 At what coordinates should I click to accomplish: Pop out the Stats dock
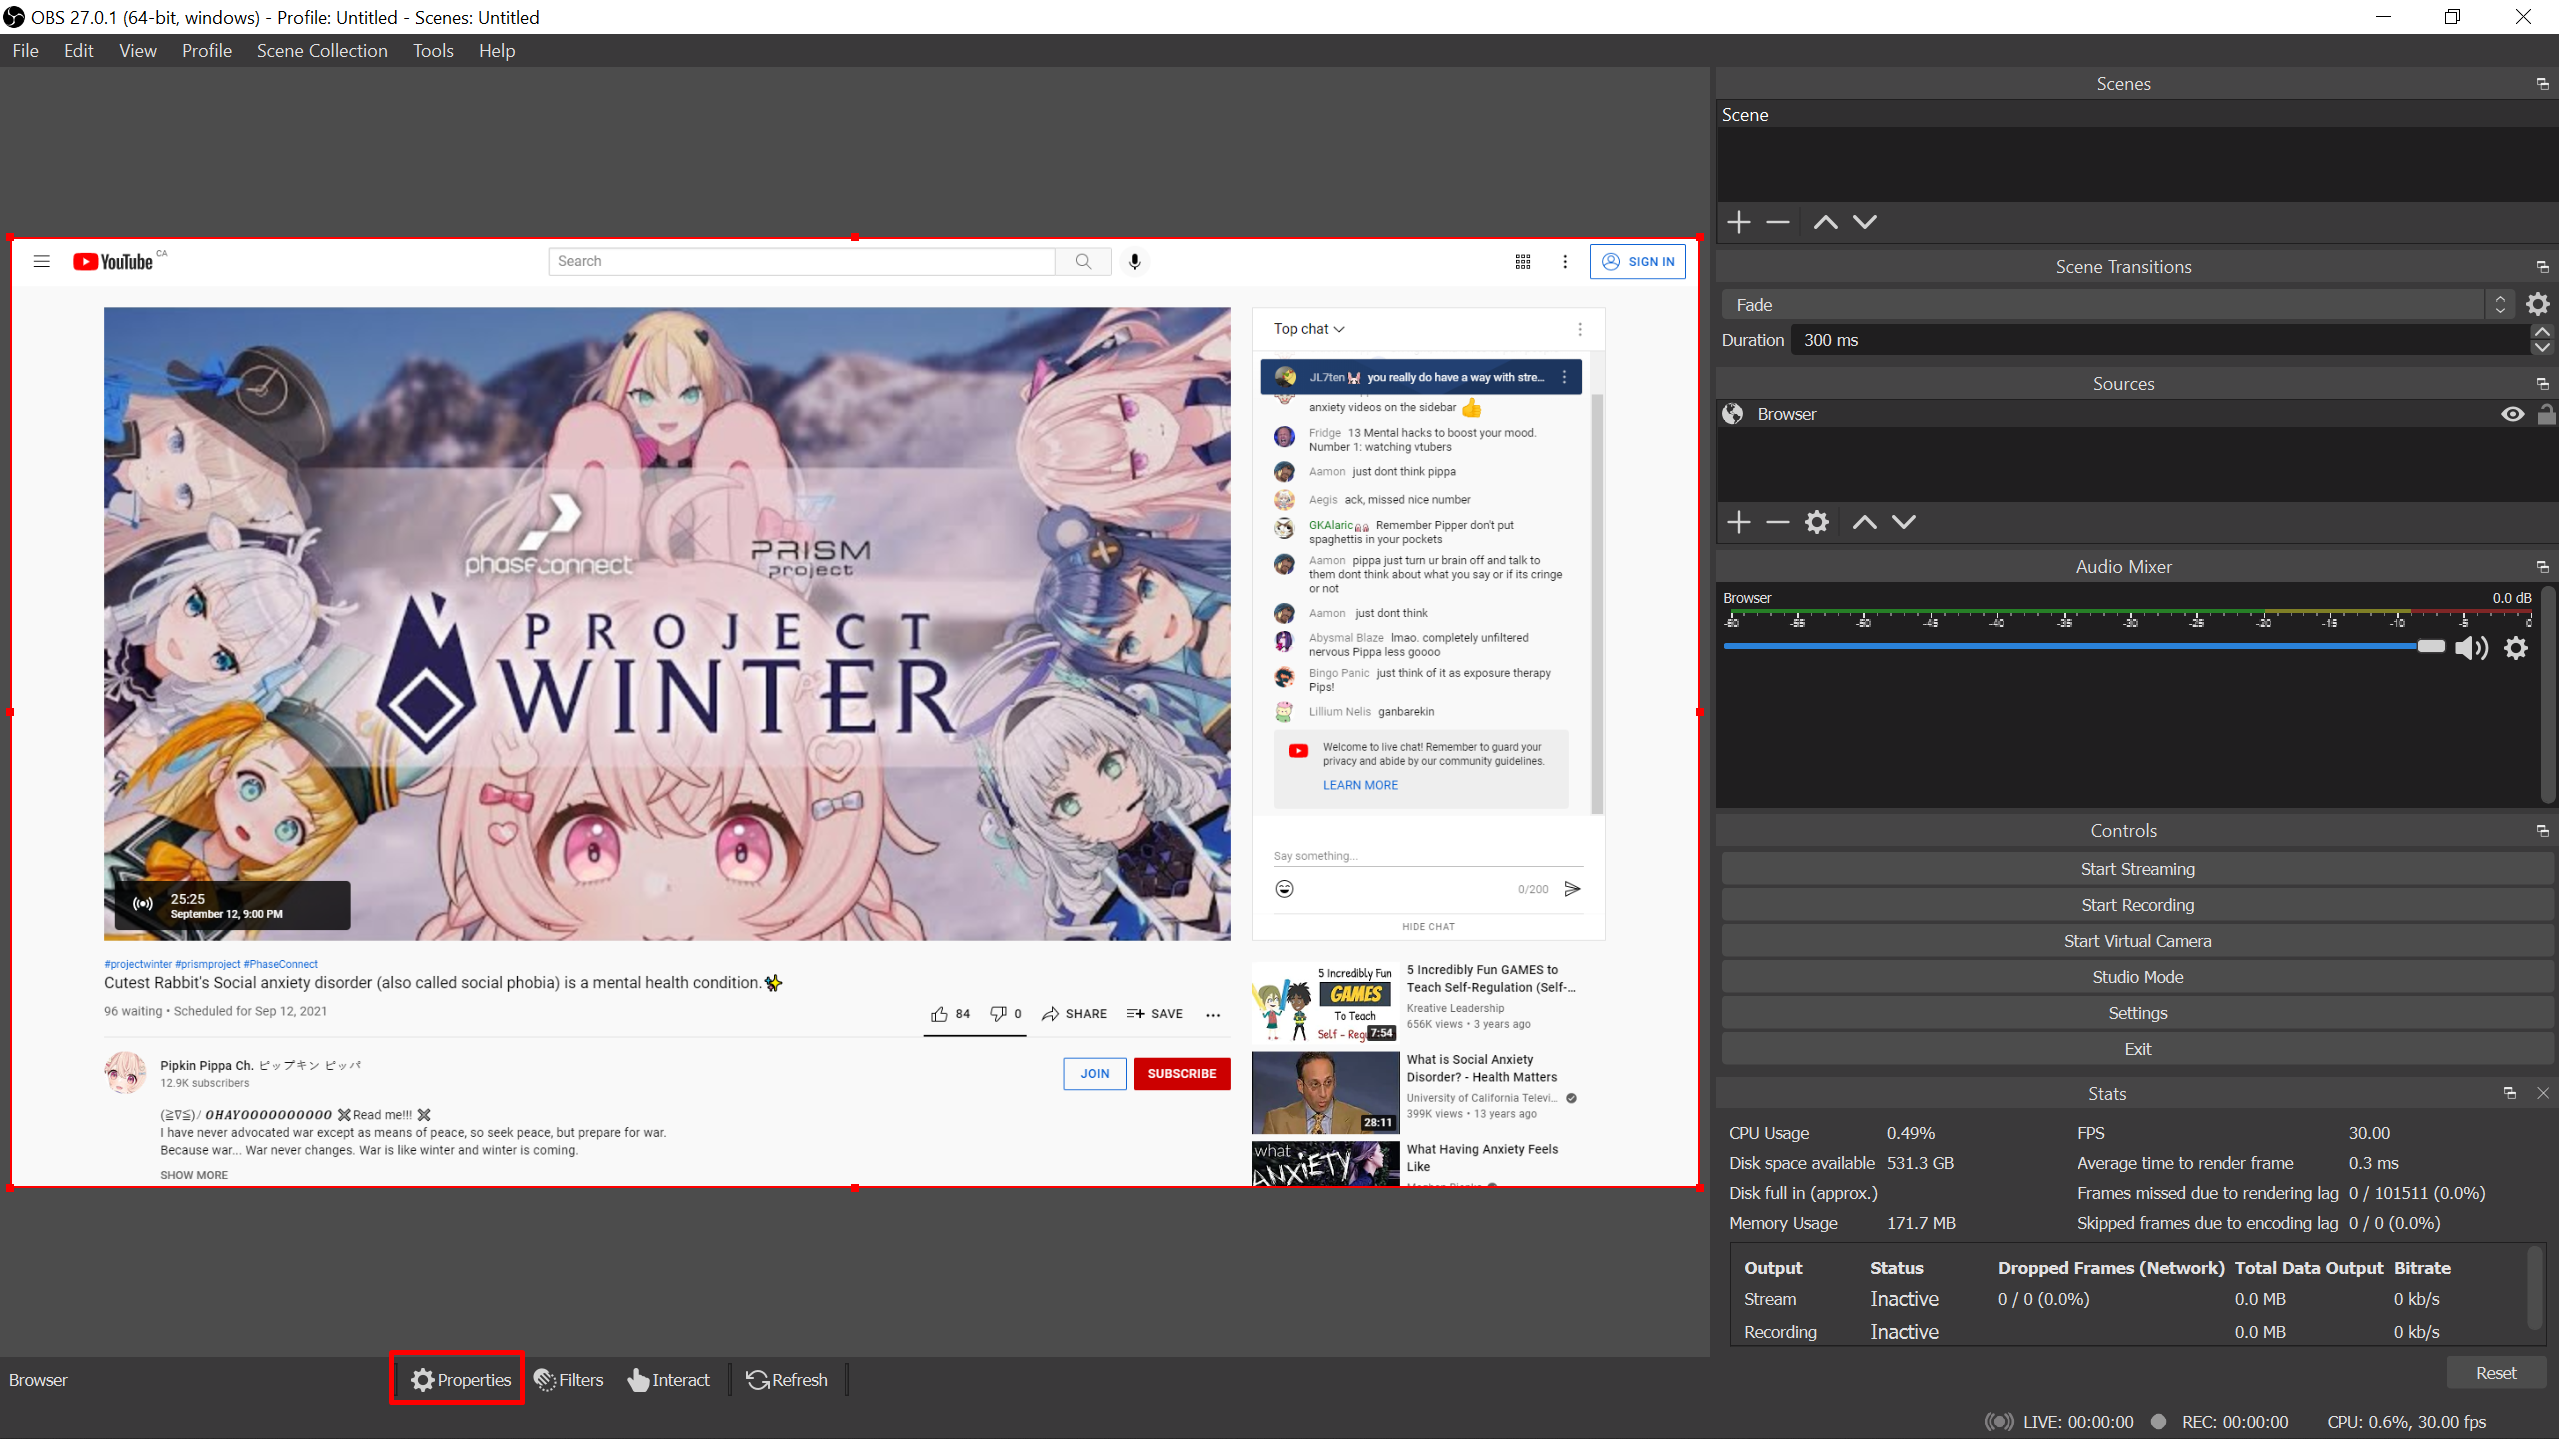point(2510,1093)
